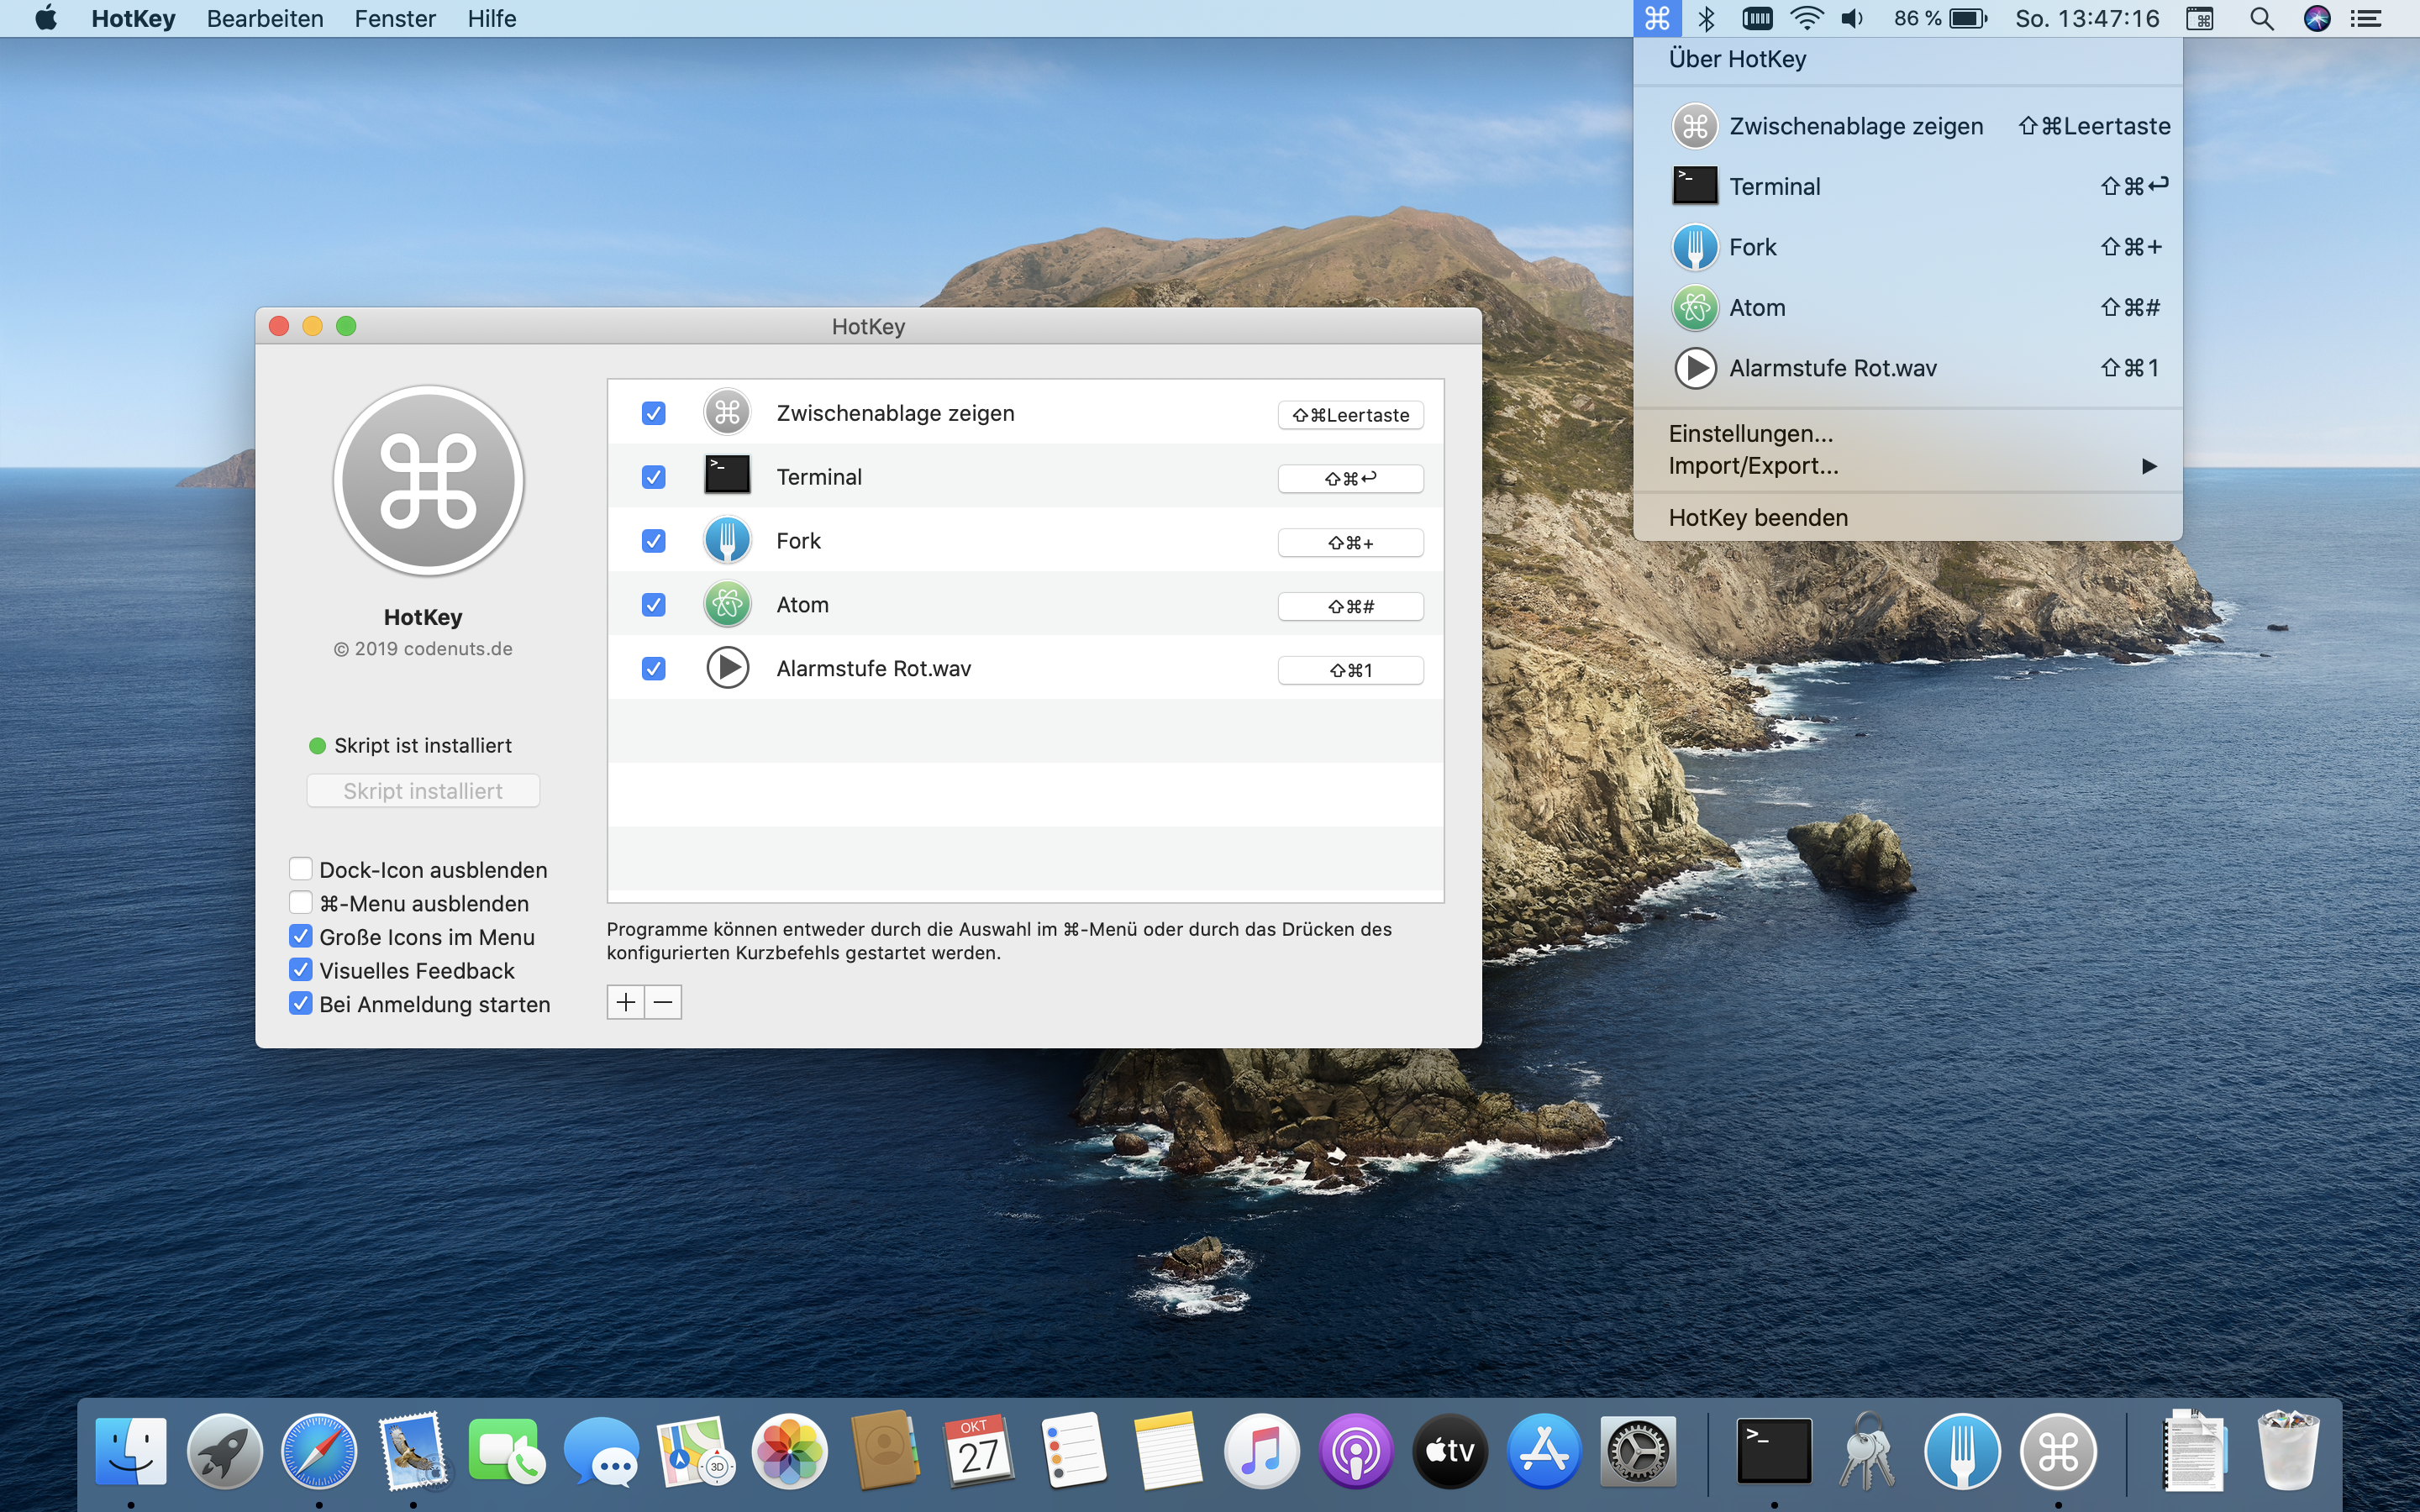Click the play icon beside Alarmstufe Rot.wav row
Viewport: 2420px width, 1512px height.
click(x=727, y=668)
